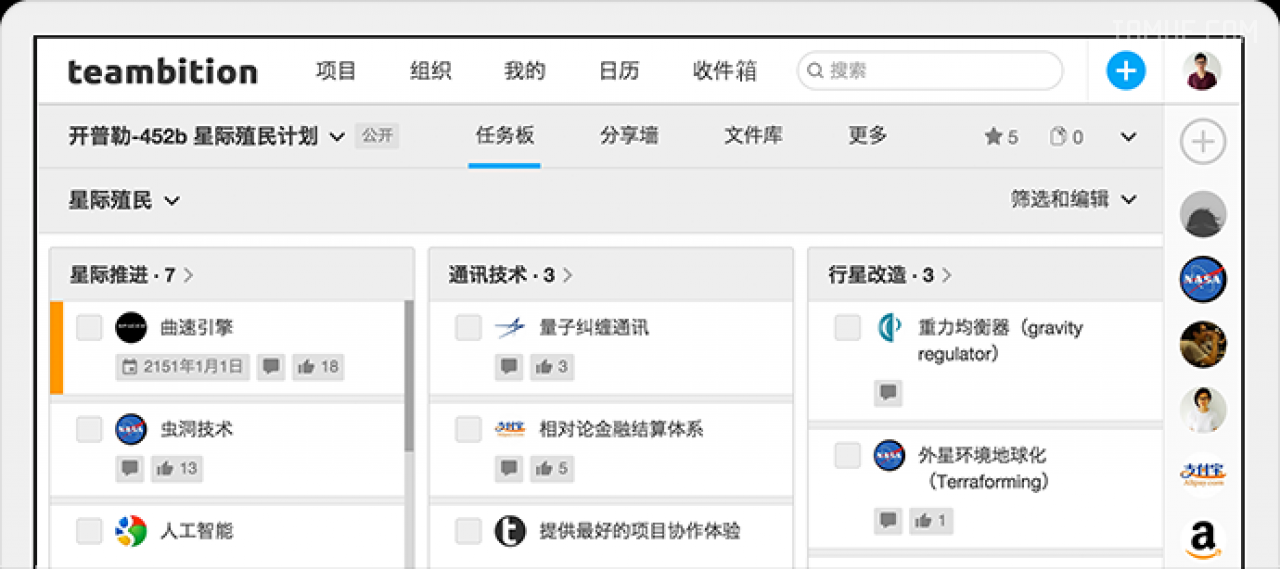Open 日历 in top navigation

[619, 71]
